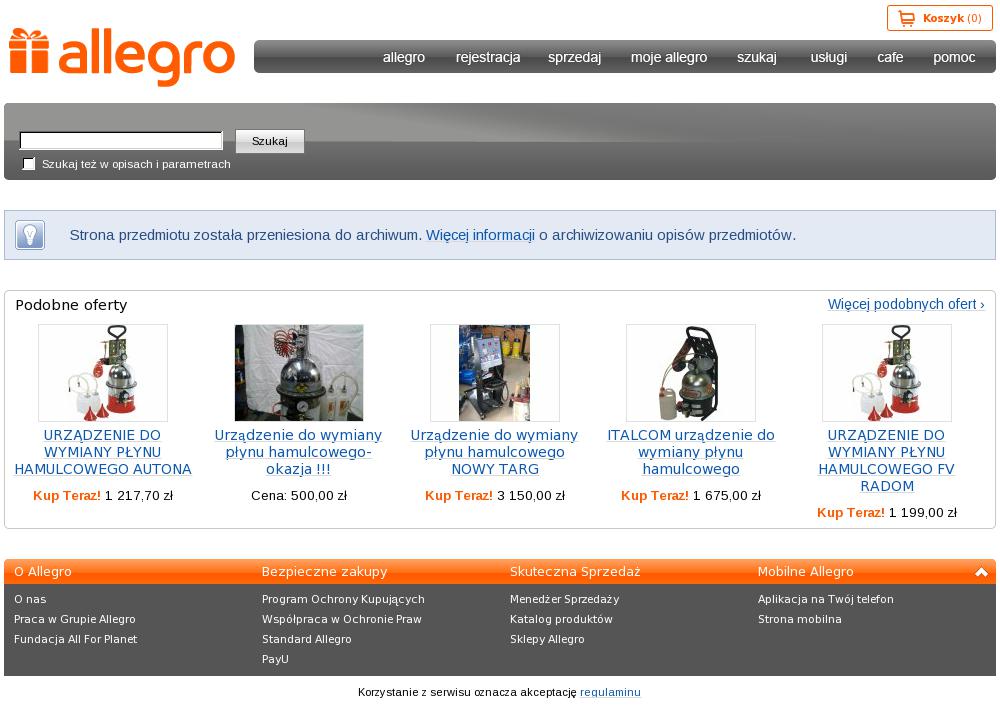Open usługi in the top menu
Screen dimensions: 1000x712
coord(829,57)
